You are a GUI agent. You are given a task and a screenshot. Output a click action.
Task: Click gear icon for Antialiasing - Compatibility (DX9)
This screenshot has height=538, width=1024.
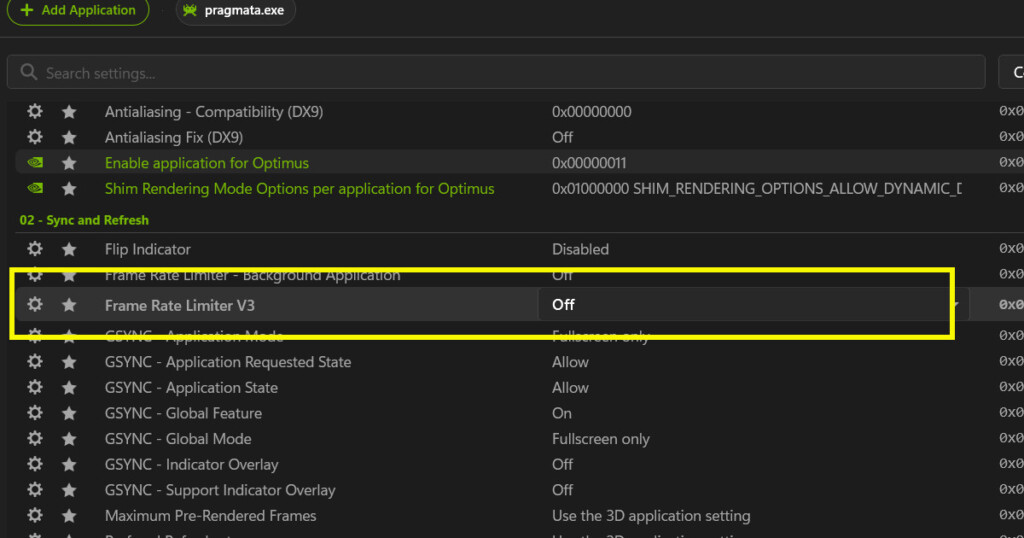35,111
